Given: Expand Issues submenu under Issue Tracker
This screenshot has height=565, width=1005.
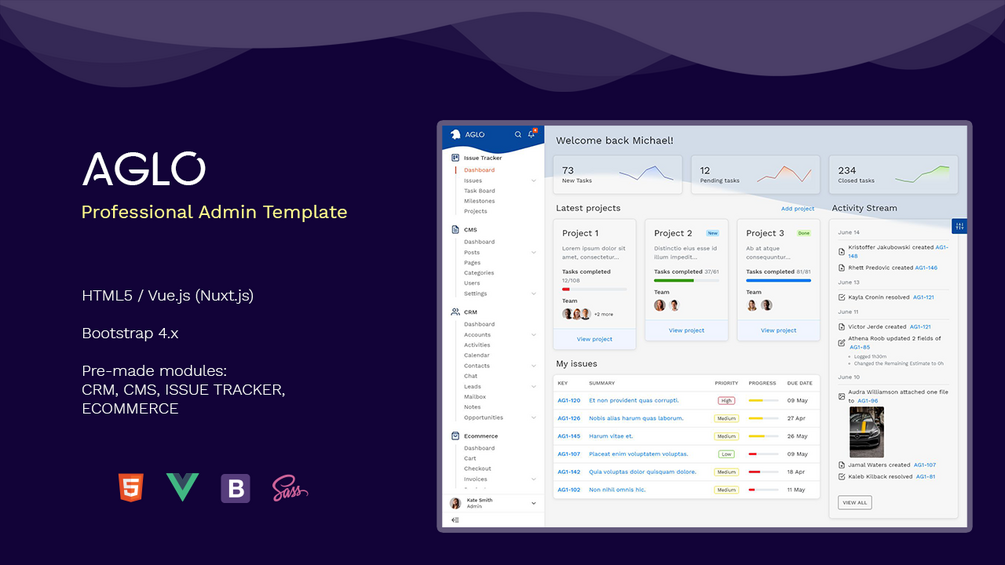Looking at the screenshot, I should pos(533,181).
